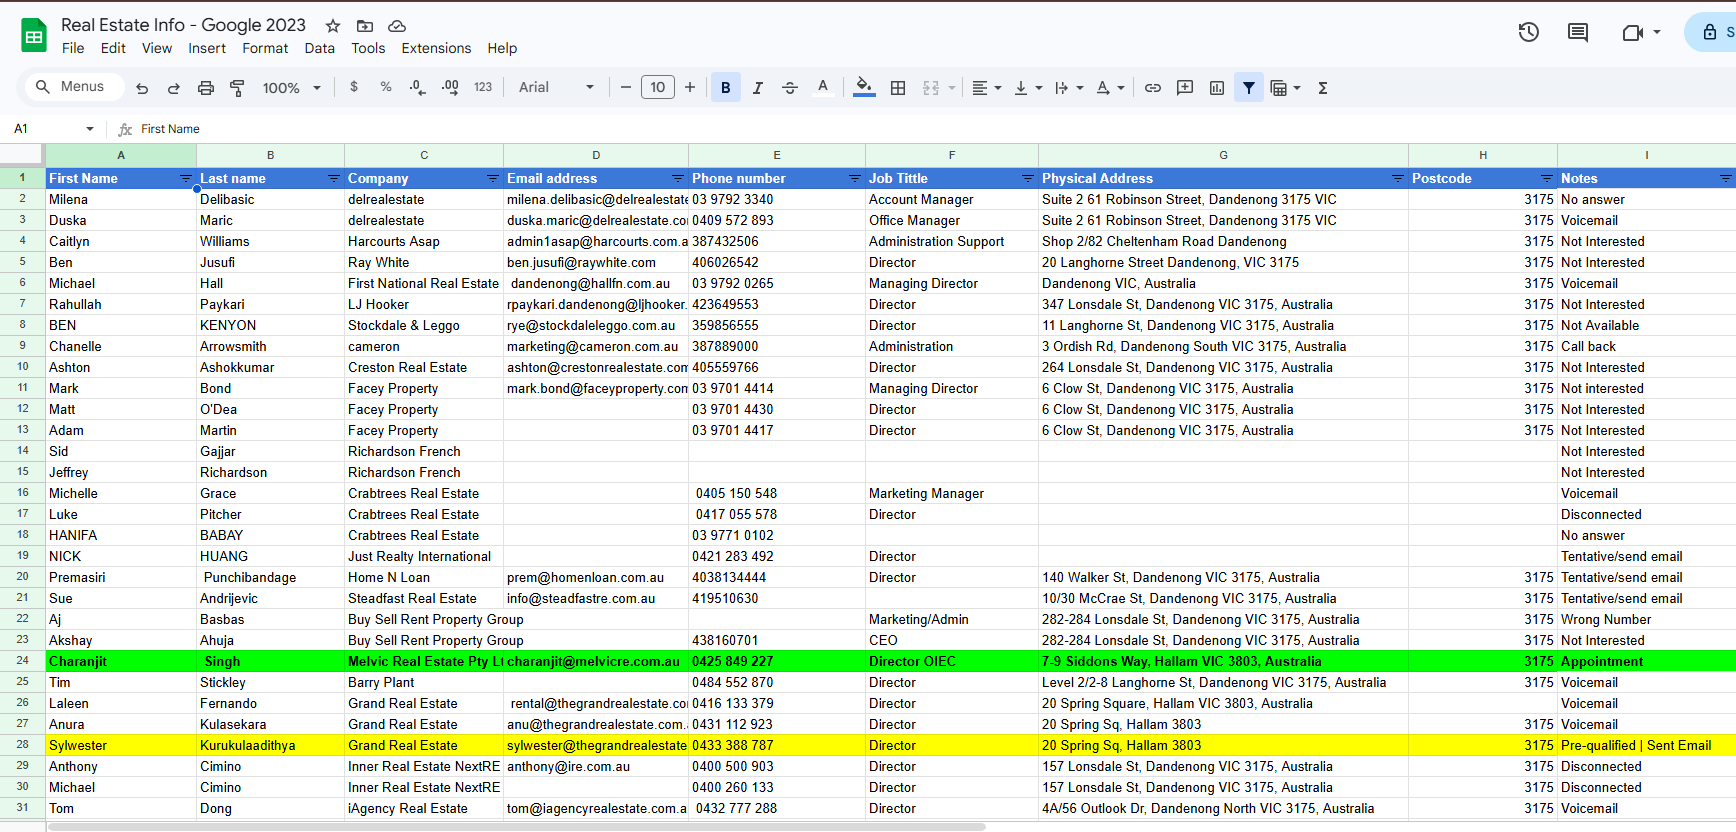The width and height of the screenshot is (1736, 832).
Task: Insert link using chain icon
Action: 1153,88
